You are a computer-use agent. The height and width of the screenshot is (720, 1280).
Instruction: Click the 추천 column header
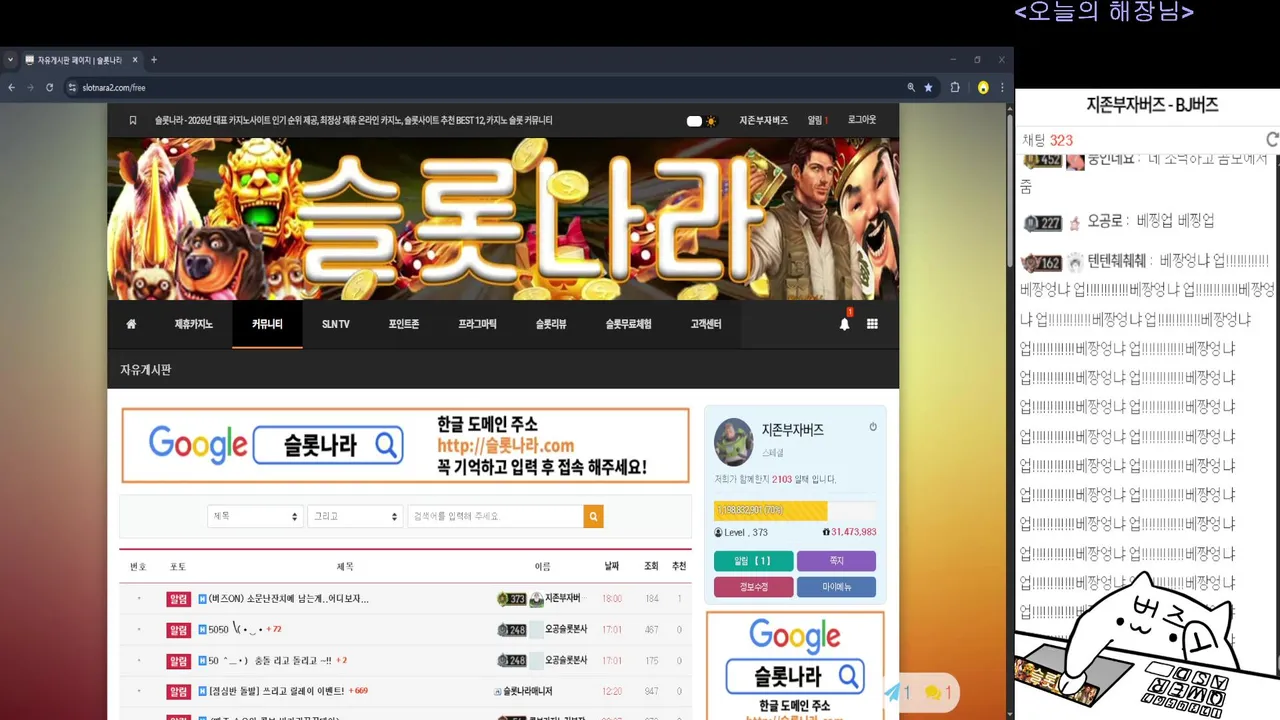pyautogui.click(x=679, y=566)
